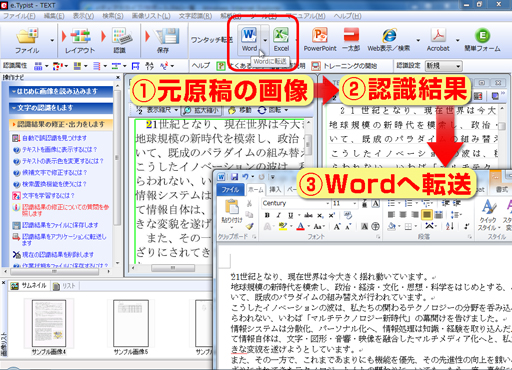Click 認識結果をファイルに保存します link
The width and height of the screenshot is (512, 370).
click(x=60, y=225)
